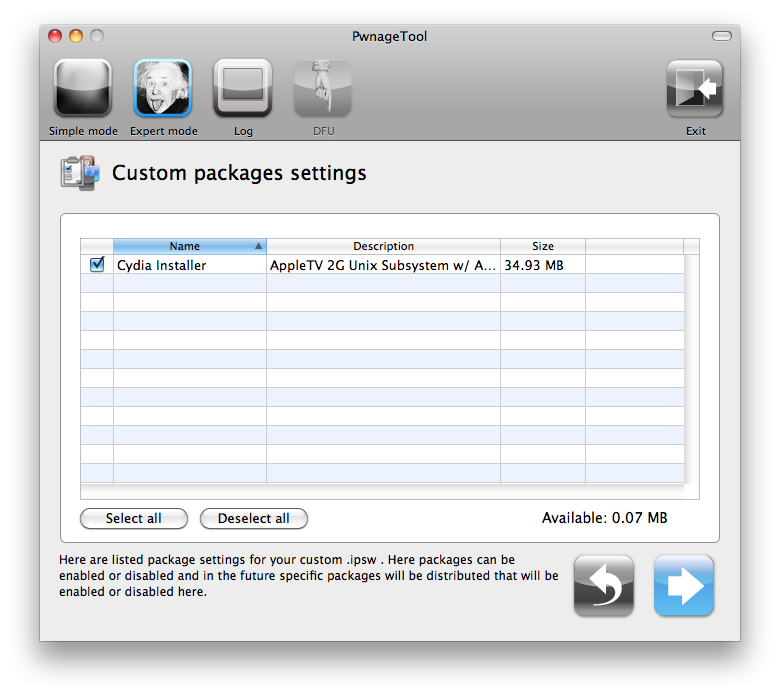Viewport: 780px width, 696px height.
Task: Open the Log view
Action: (x=243, y=89)
